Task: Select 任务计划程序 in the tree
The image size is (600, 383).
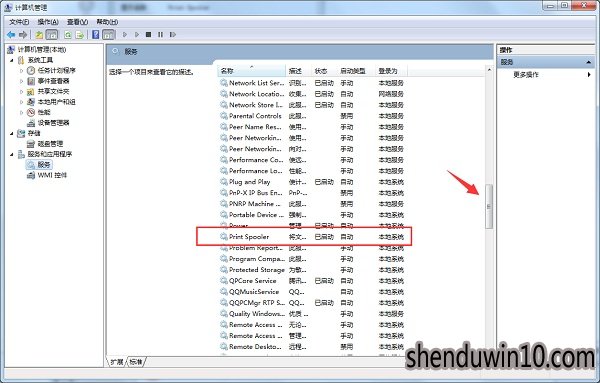Action: pos(57,70)
